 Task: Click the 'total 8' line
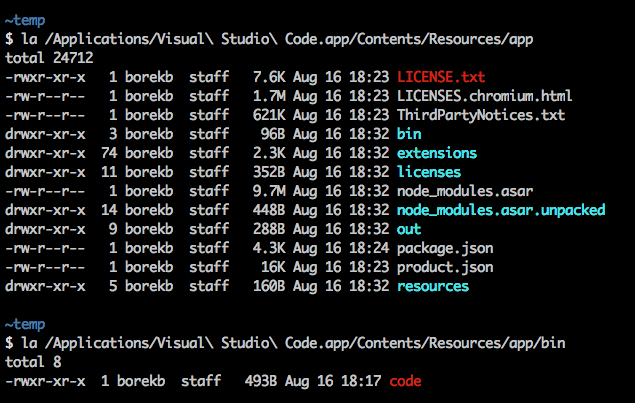click(x=33, y=362)
